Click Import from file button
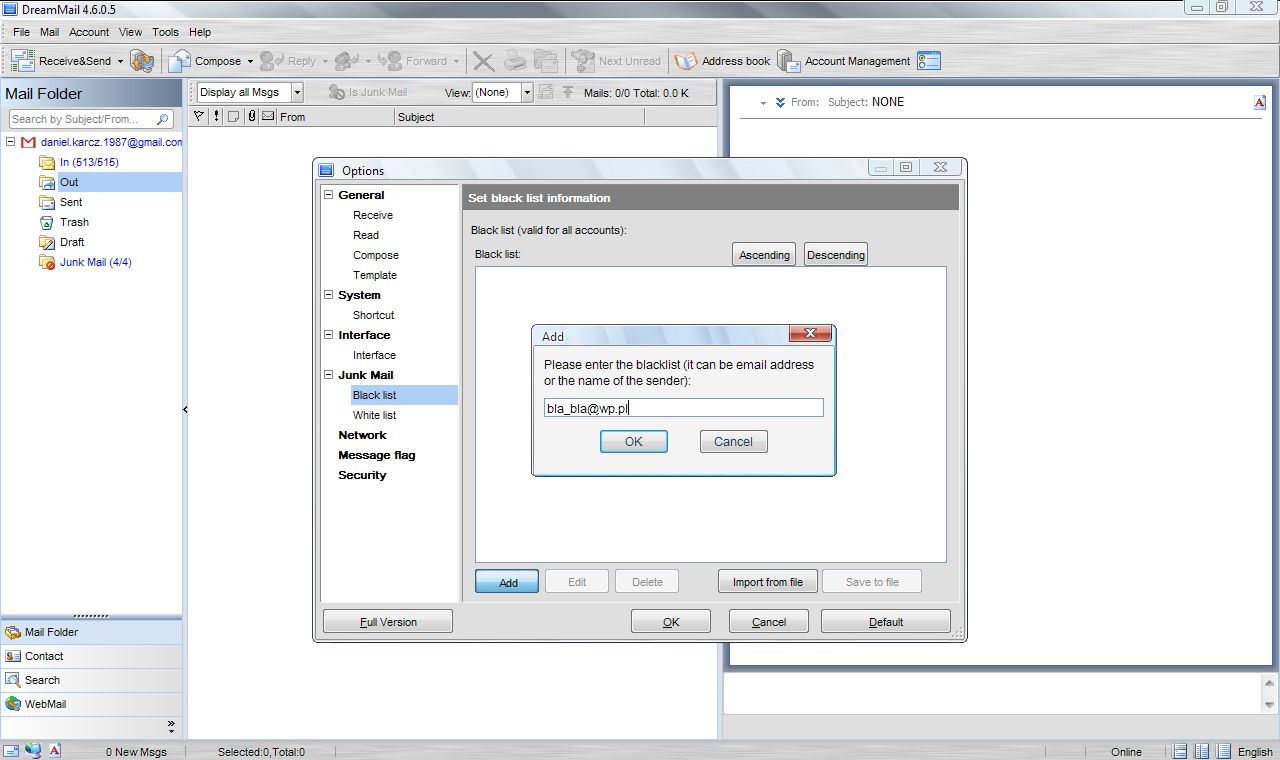 click(x=768, y=581)
